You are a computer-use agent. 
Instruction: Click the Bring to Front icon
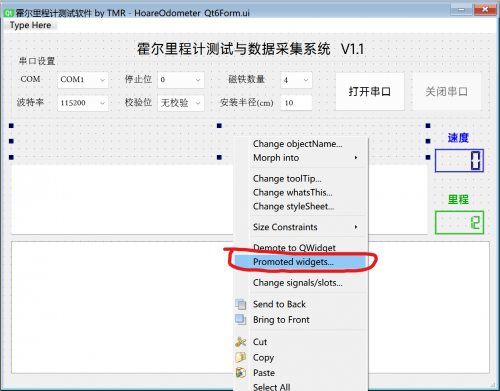241,319
